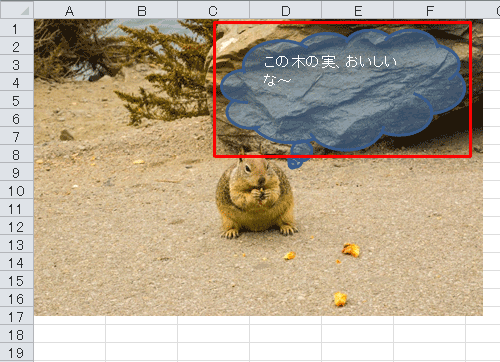Click the small thought bubble tail circle

pyautogui.click(x=294, y=163)
